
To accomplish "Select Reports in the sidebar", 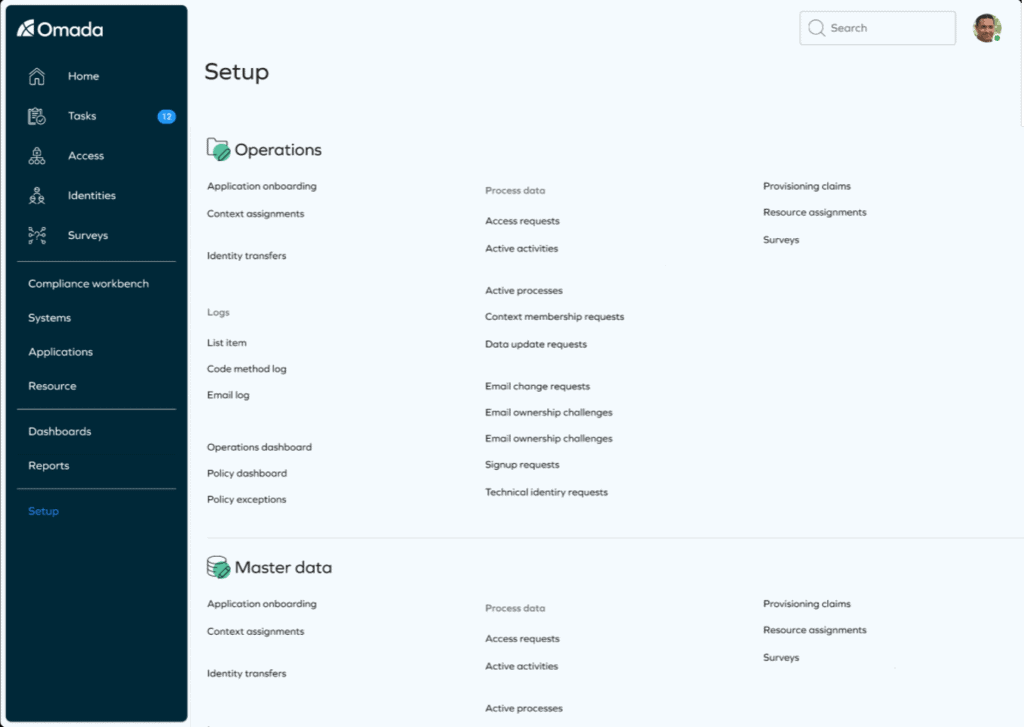I will click(x=50, y=465).
